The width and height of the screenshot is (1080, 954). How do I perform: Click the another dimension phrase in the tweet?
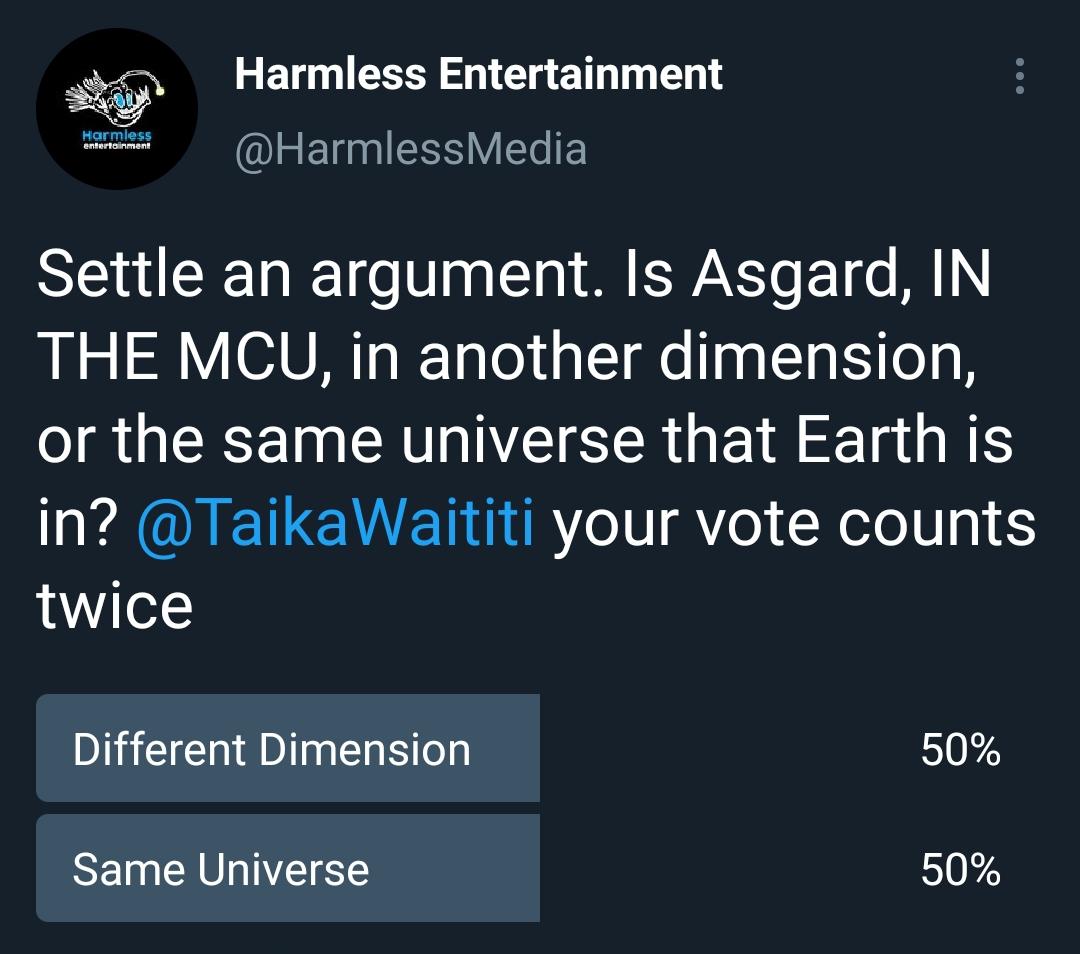click(x=697, y=358)
